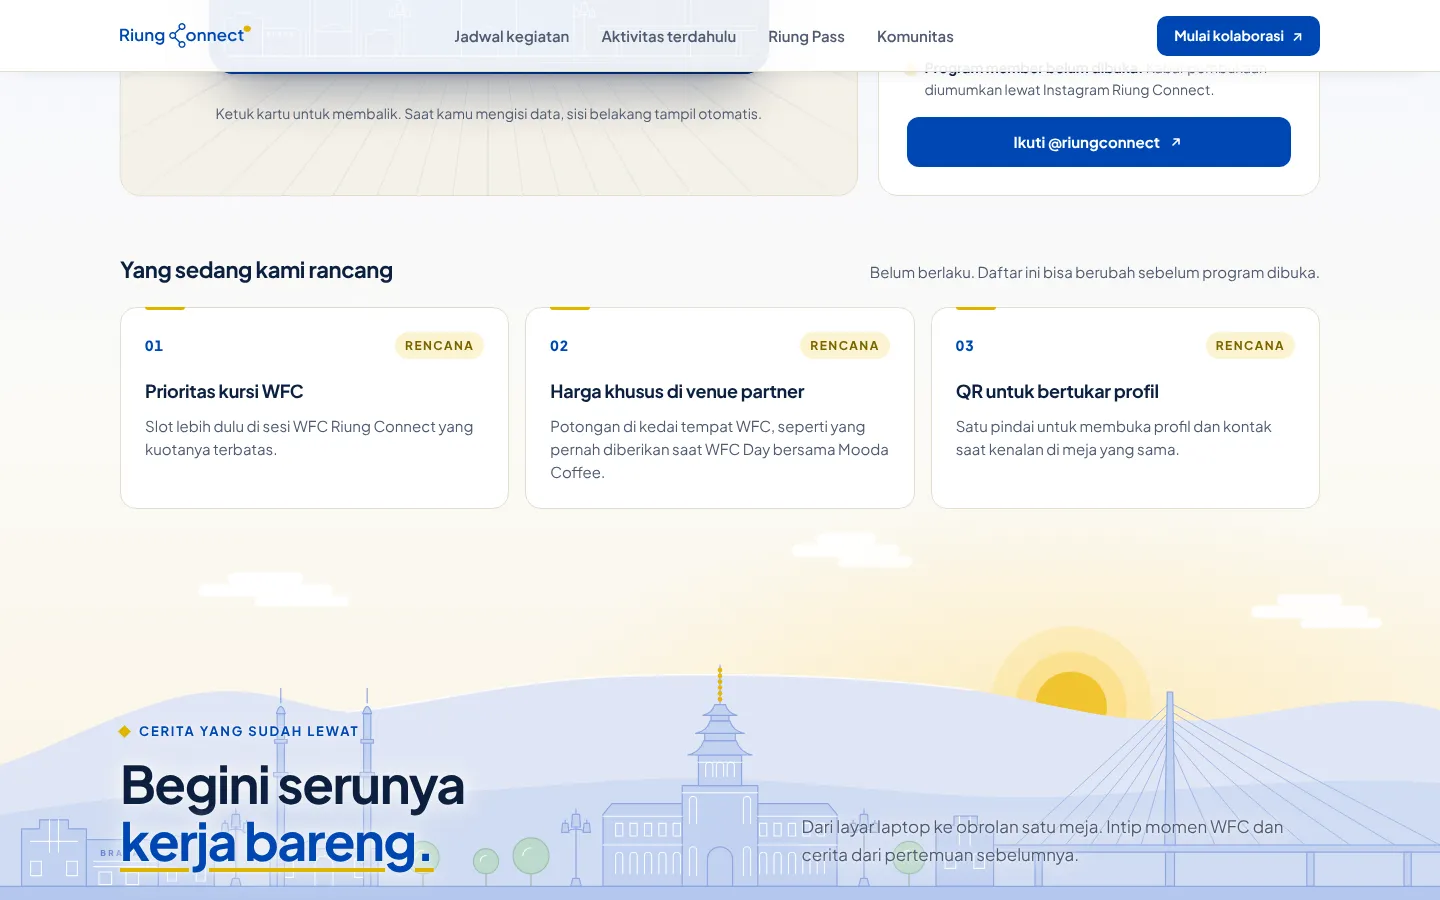
Task: Click the Riung Connect logo
Action: click(x=185, y=35)
